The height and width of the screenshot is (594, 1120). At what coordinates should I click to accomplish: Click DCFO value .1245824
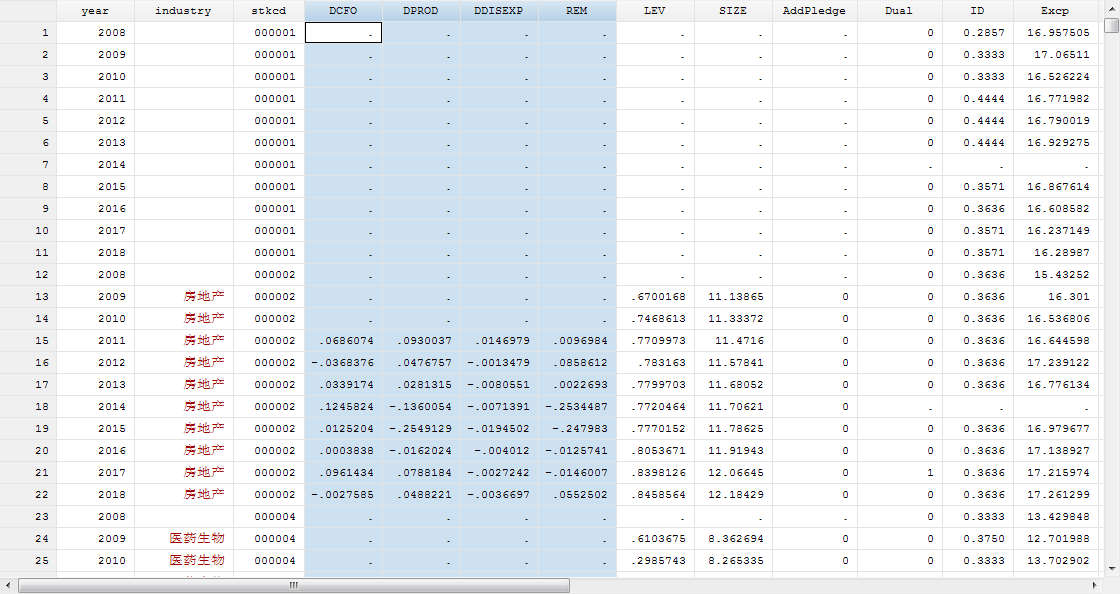point(346,406)
